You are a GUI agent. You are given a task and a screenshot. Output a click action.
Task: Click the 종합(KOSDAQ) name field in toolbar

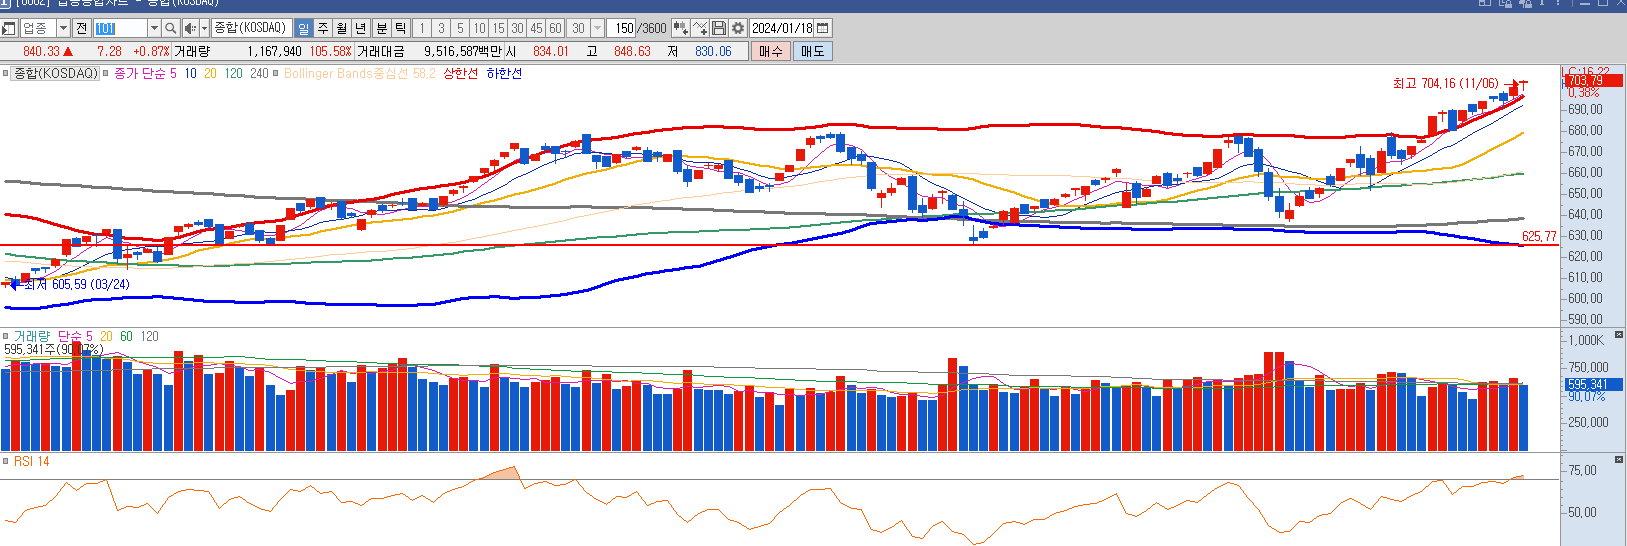click(251, 28)
